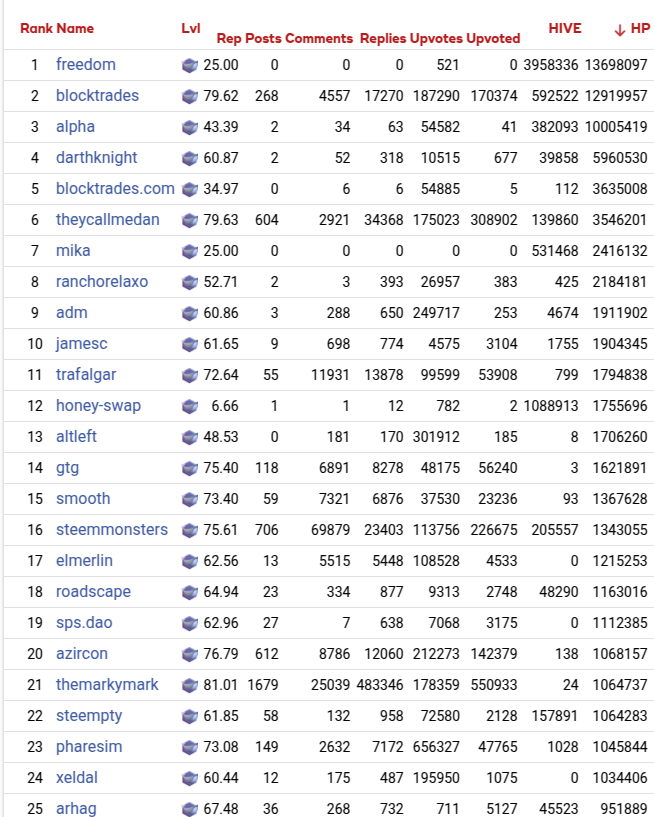Sort by the Upvotes column header
This screenshot has height=817, width=654.
[x=436, y=39]
